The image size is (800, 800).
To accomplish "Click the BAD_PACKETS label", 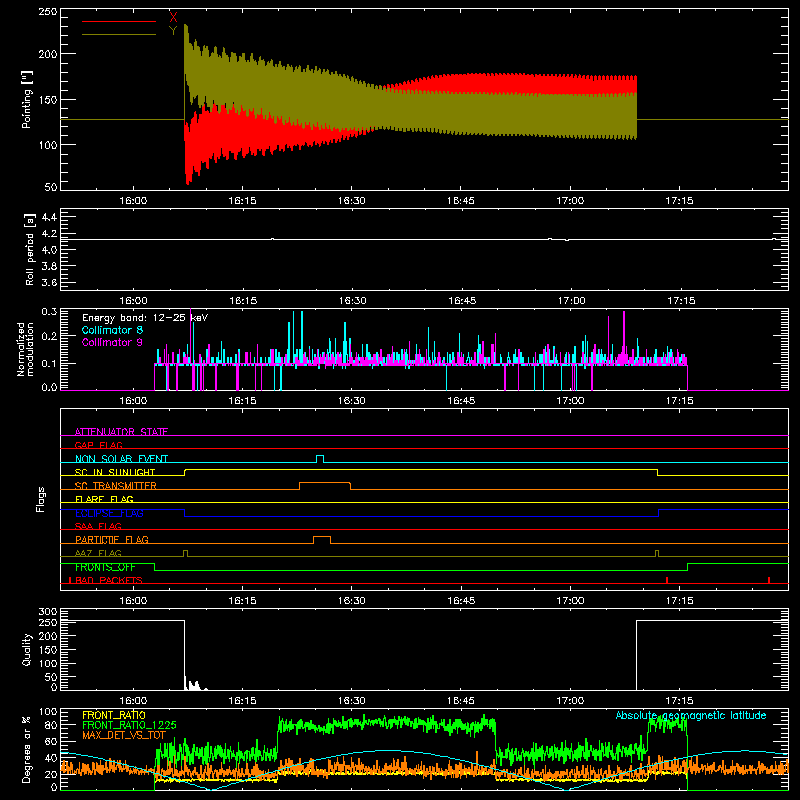I will 109,580.
